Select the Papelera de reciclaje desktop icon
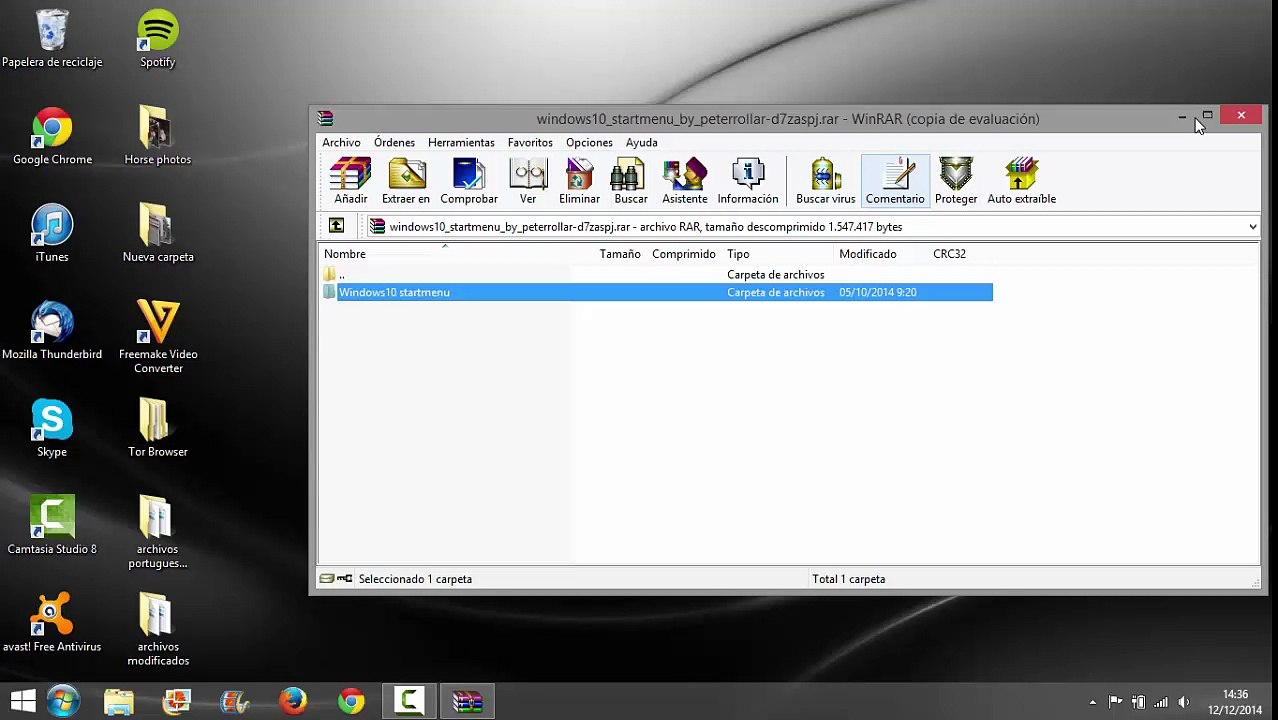Screen dimensions: 1278x720 [x=52, y=38]
